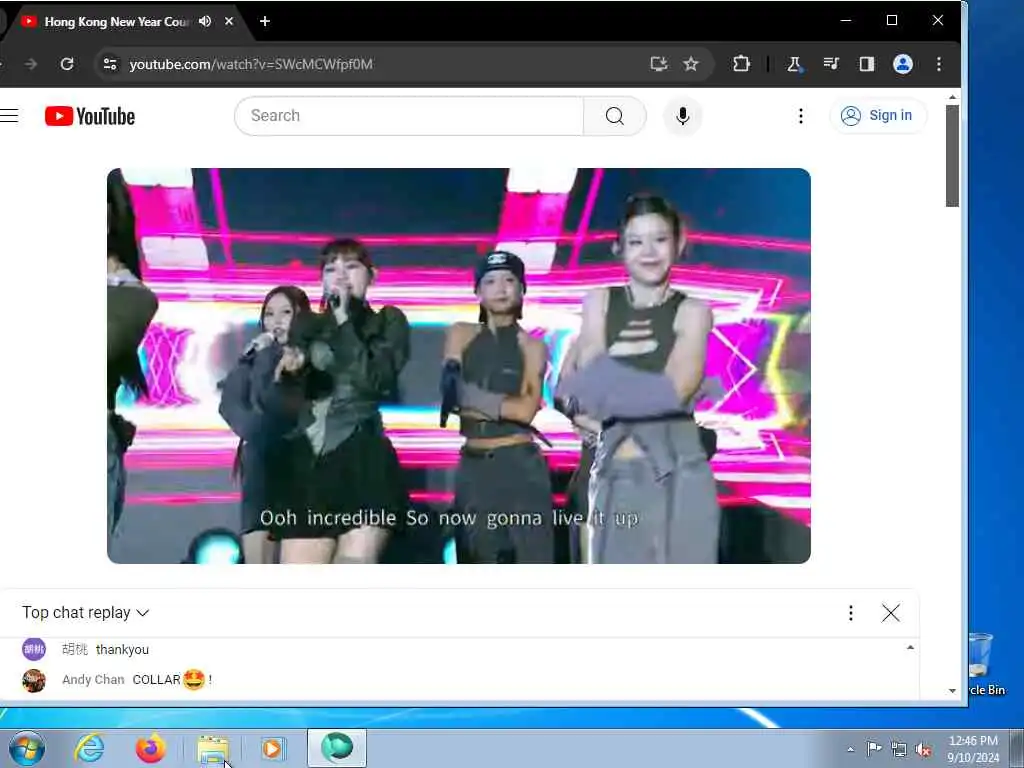This screenshot has width=1024, height=768.
Task: Open a new browser tab
Action: [x=264, y=22]
